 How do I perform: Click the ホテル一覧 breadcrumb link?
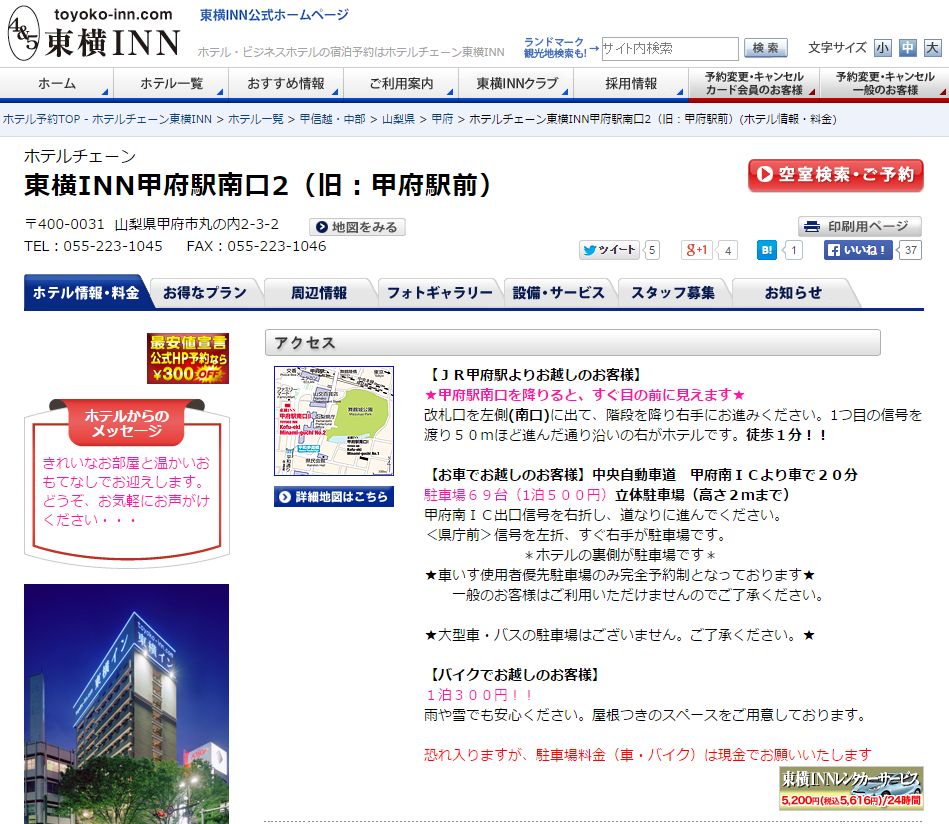(255, 119)
